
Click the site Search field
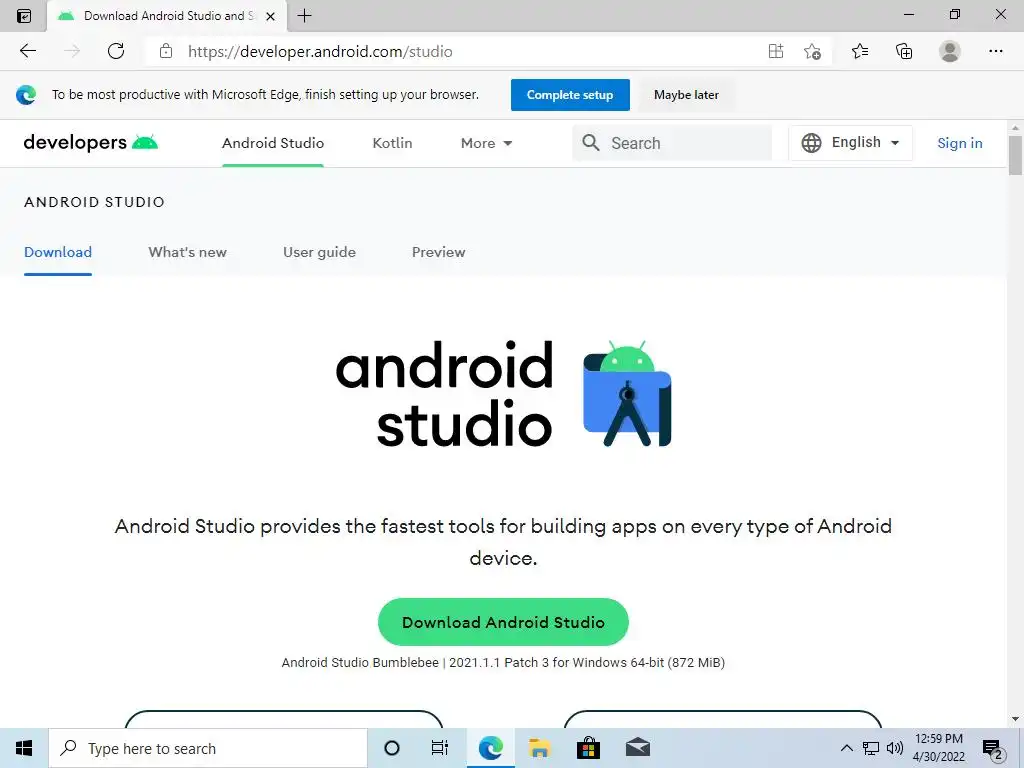tap(672, 143)
